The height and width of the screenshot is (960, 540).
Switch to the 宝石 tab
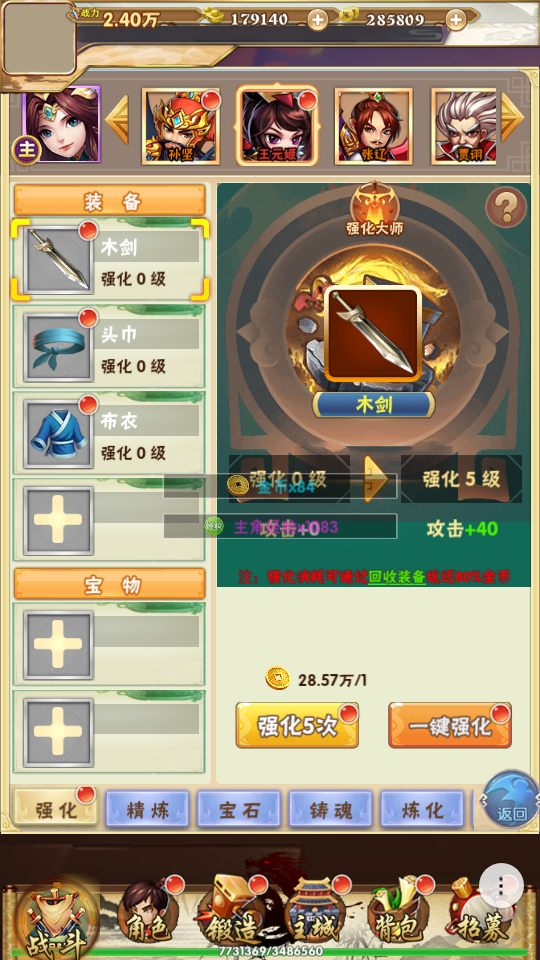pyautogui.click(x=239, y=809)
